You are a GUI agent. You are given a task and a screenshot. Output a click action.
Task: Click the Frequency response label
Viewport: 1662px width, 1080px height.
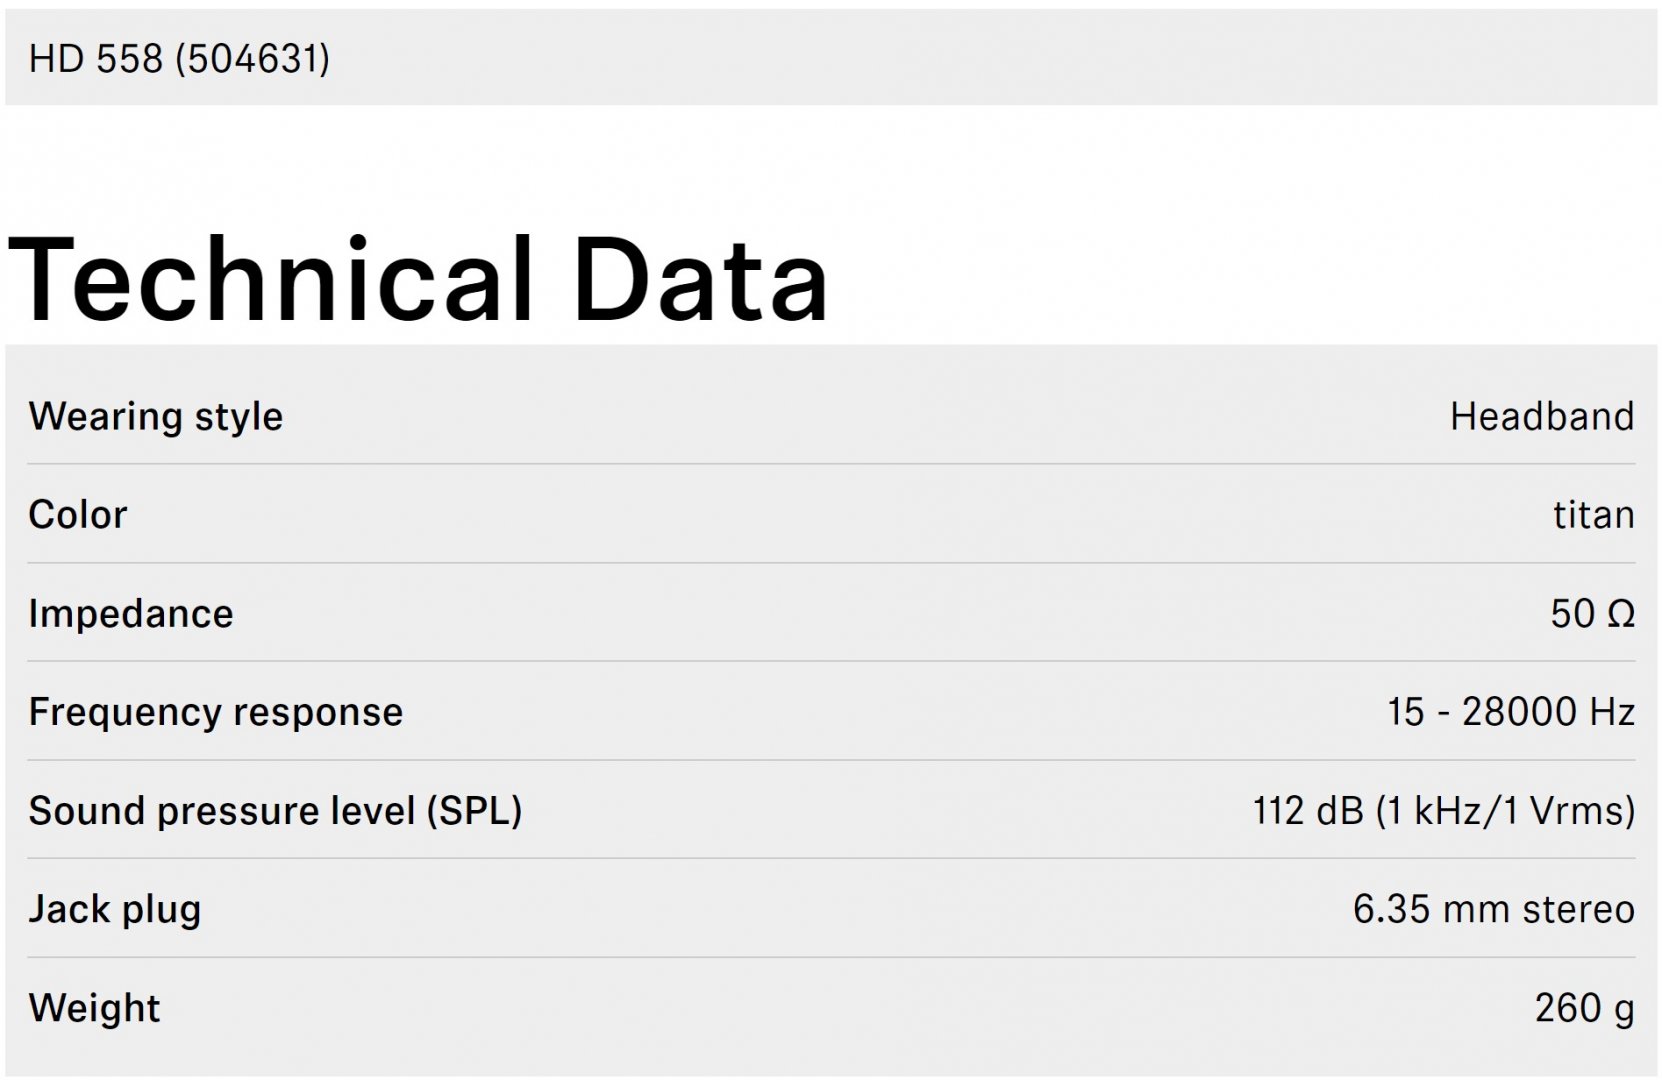215,712
